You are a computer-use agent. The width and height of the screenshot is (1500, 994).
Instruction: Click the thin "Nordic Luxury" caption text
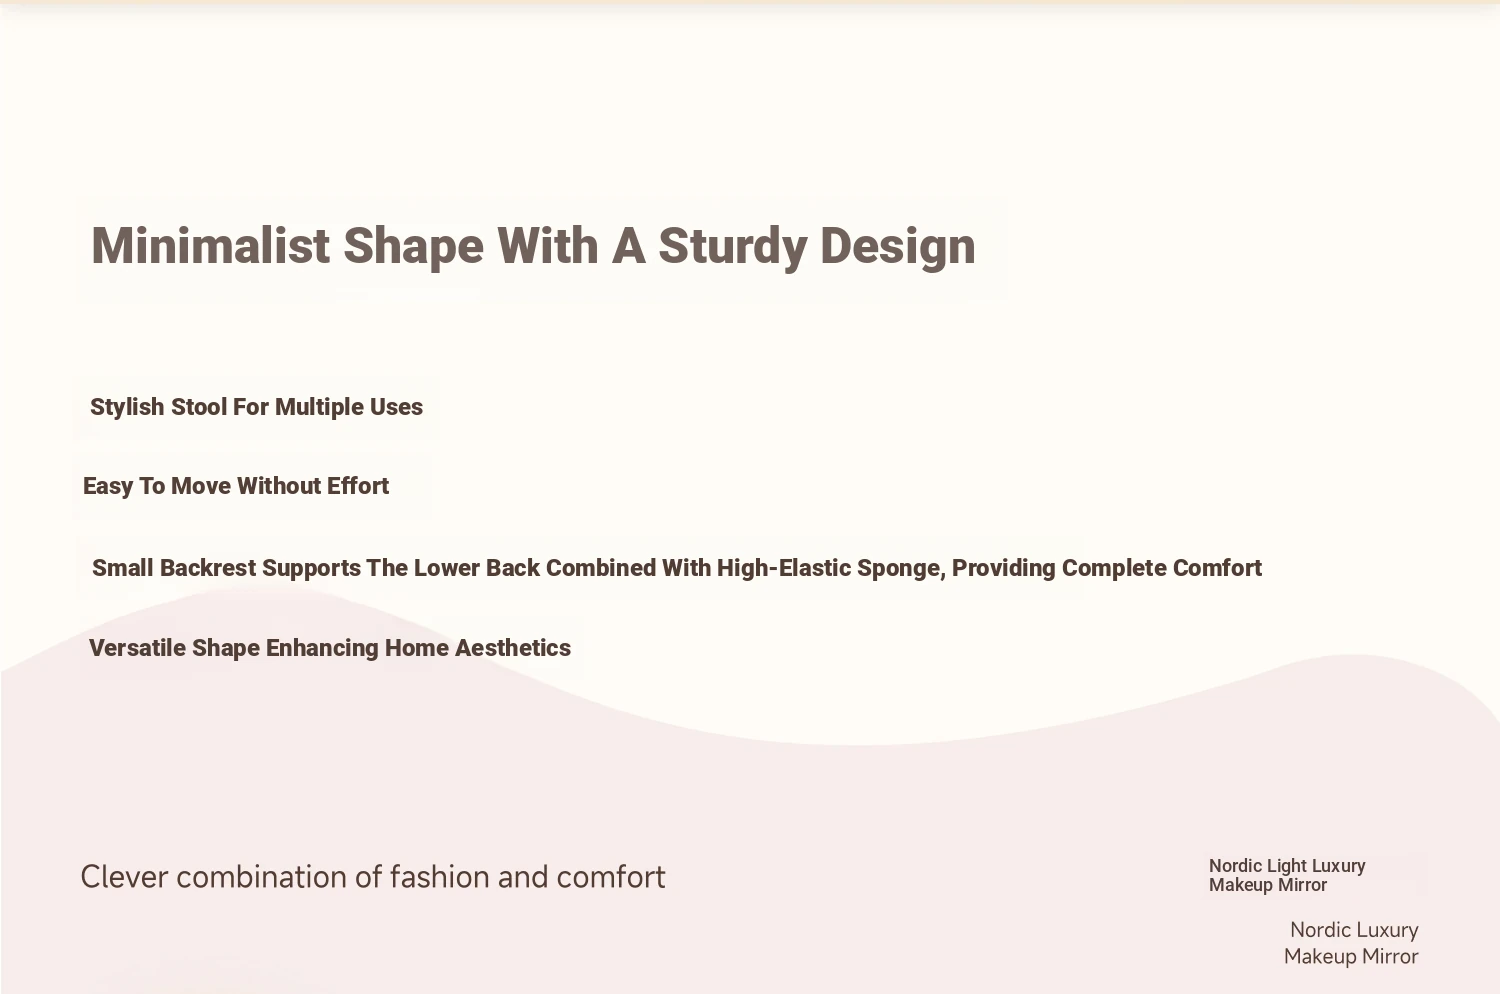pyautogui.click(x=1354, y=930)
